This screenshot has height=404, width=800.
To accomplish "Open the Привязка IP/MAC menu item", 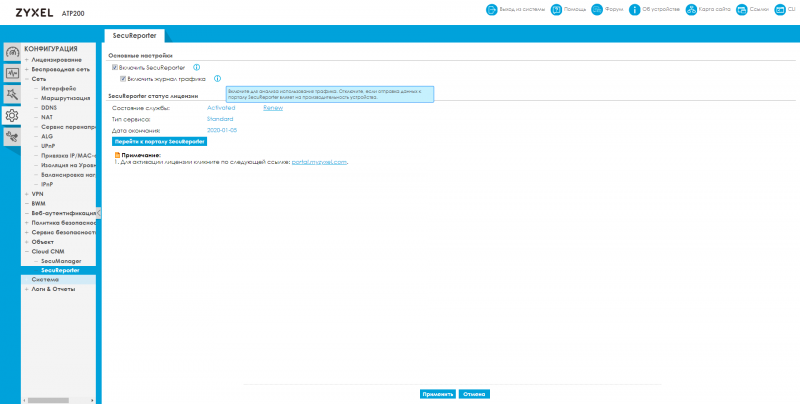I will [x=68, y=156].
